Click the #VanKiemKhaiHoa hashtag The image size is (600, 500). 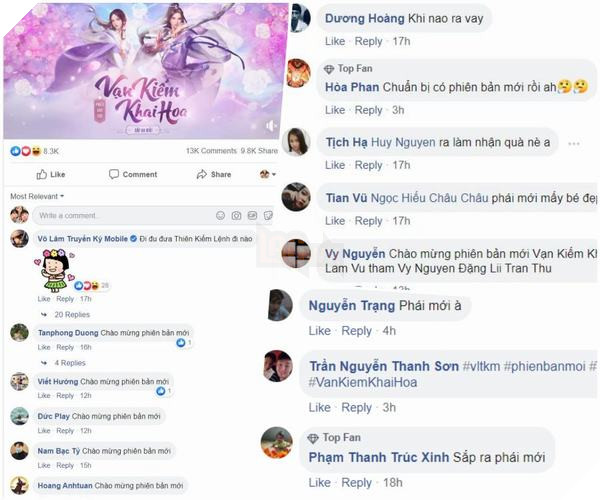363,382
